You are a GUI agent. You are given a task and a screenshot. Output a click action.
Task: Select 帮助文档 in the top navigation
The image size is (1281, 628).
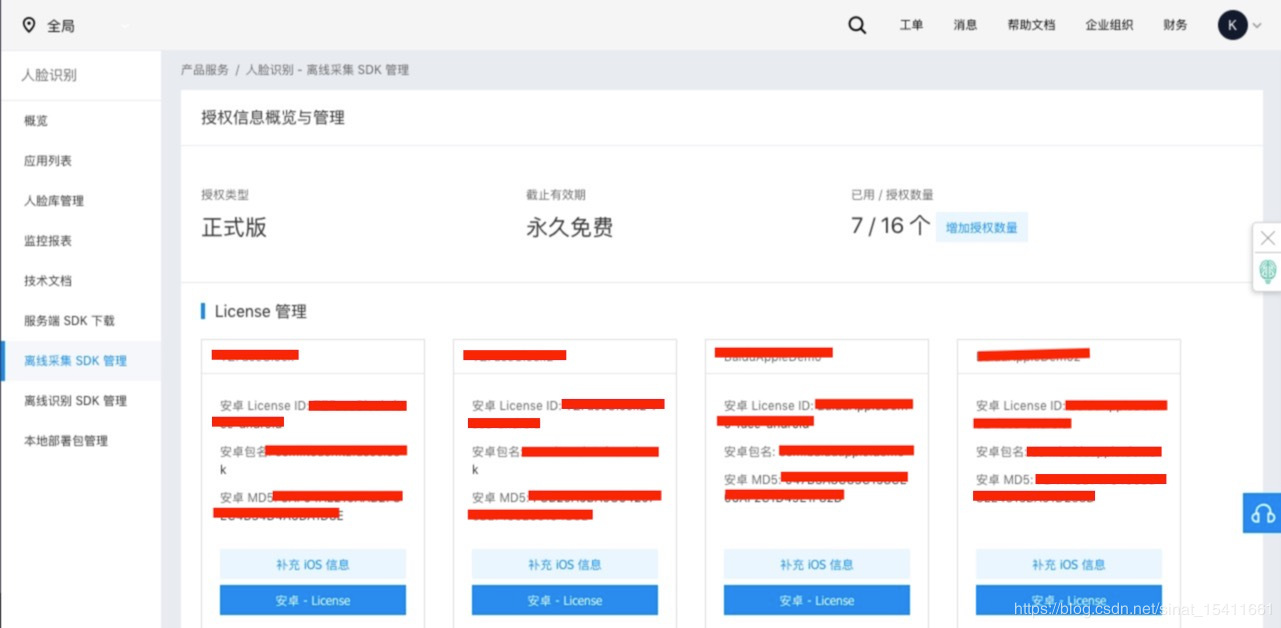[1030, 24]
